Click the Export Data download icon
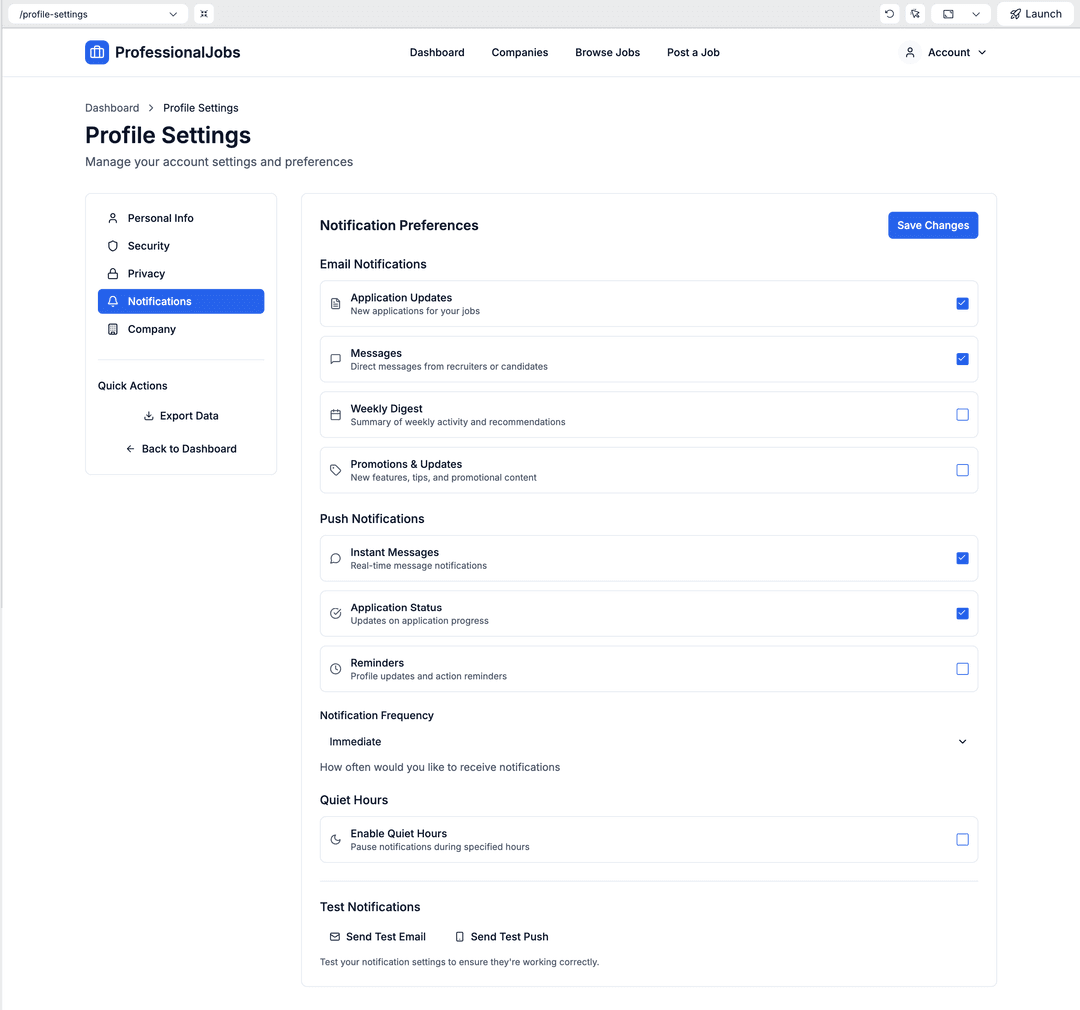The image size is (1080, 1010). click(x=149, y=416)
